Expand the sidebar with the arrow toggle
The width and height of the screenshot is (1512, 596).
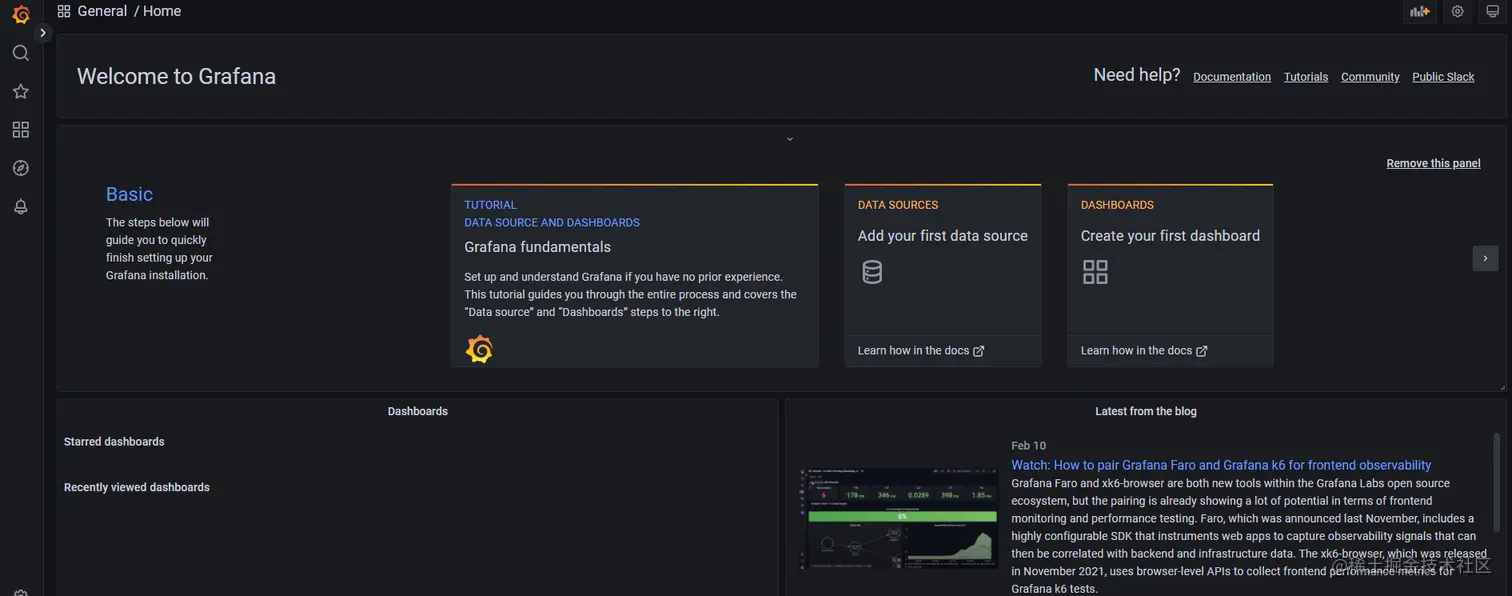[x=43, y=33]
